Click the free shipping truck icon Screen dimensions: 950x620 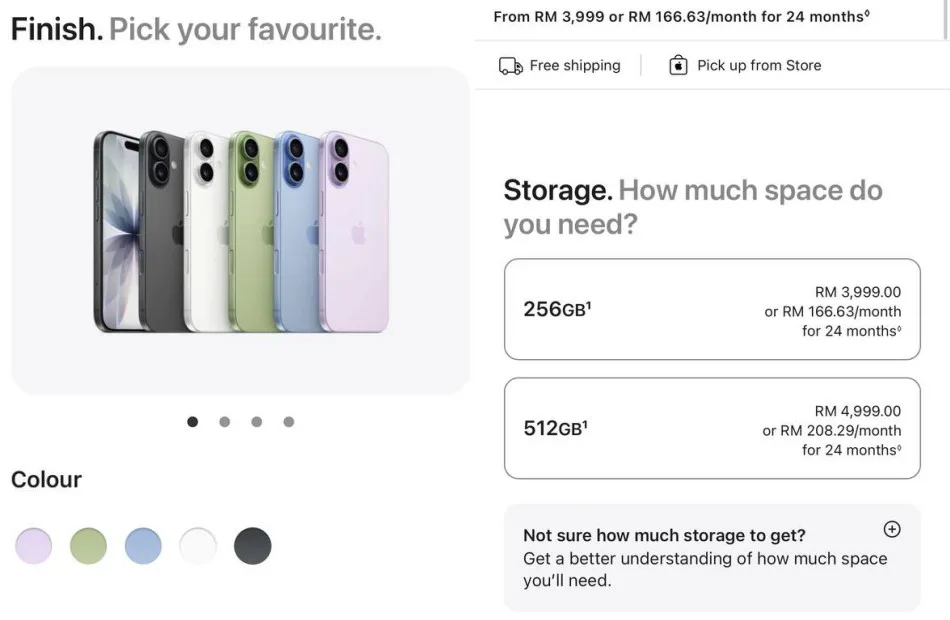(x=511, y=66)
